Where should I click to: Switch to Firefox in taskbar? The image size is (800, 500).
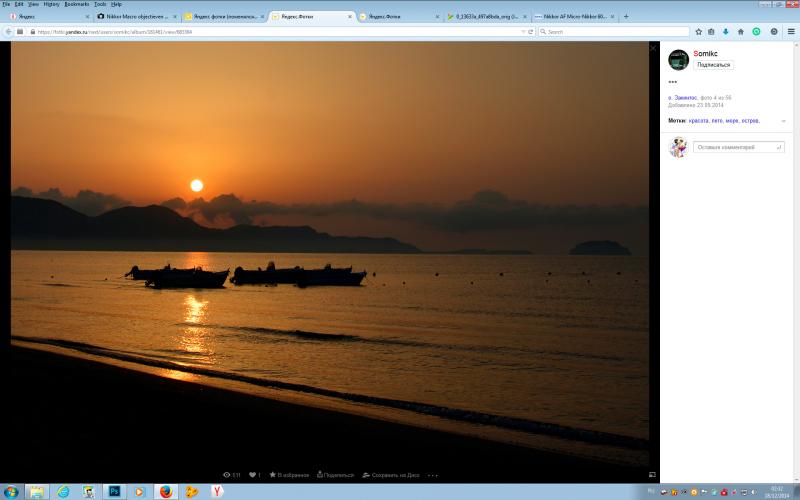pos(166,492)
